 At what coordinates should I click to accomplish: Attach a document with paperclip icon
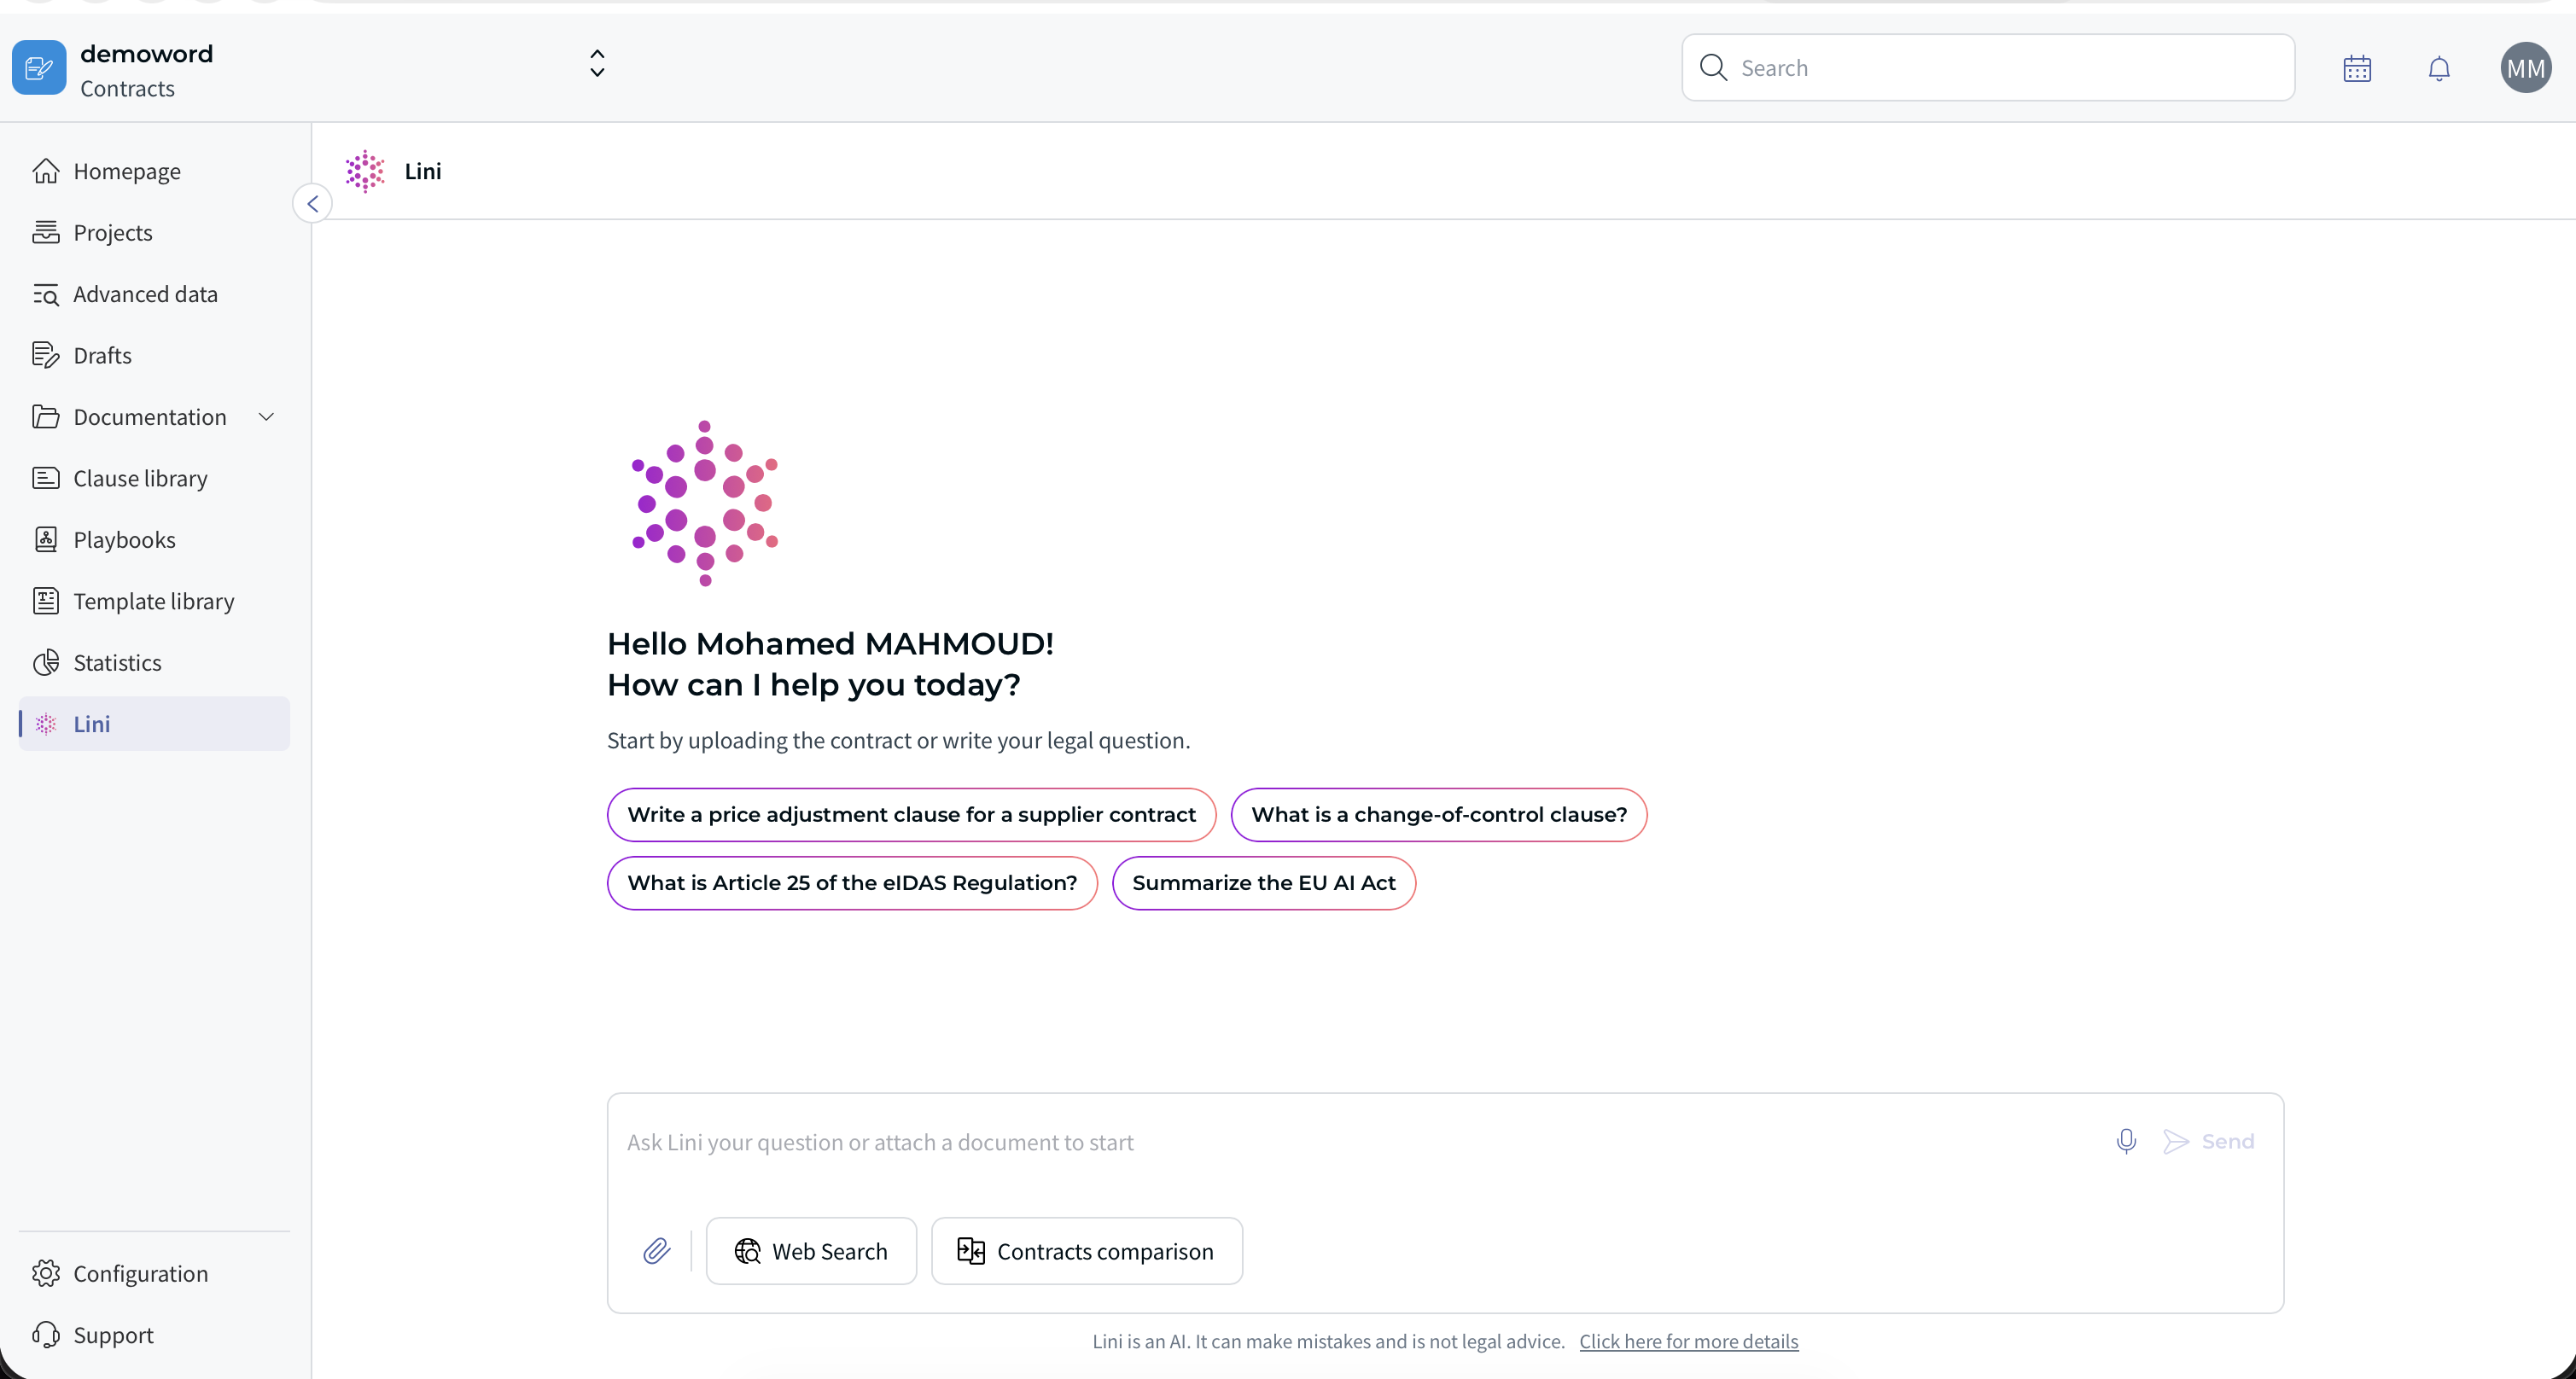click(x=656, y=1250)
